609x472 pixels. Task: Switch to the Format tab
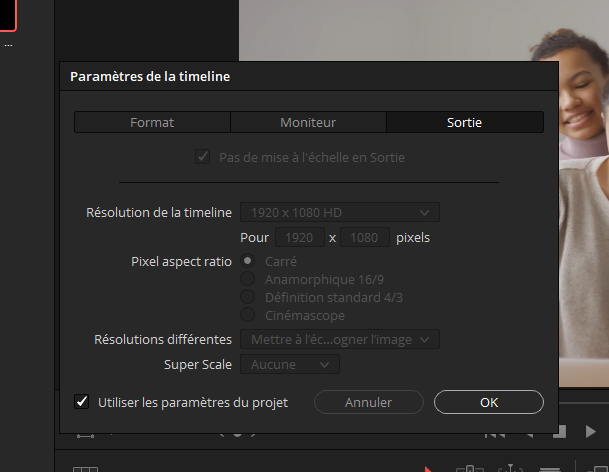point(152,122)
